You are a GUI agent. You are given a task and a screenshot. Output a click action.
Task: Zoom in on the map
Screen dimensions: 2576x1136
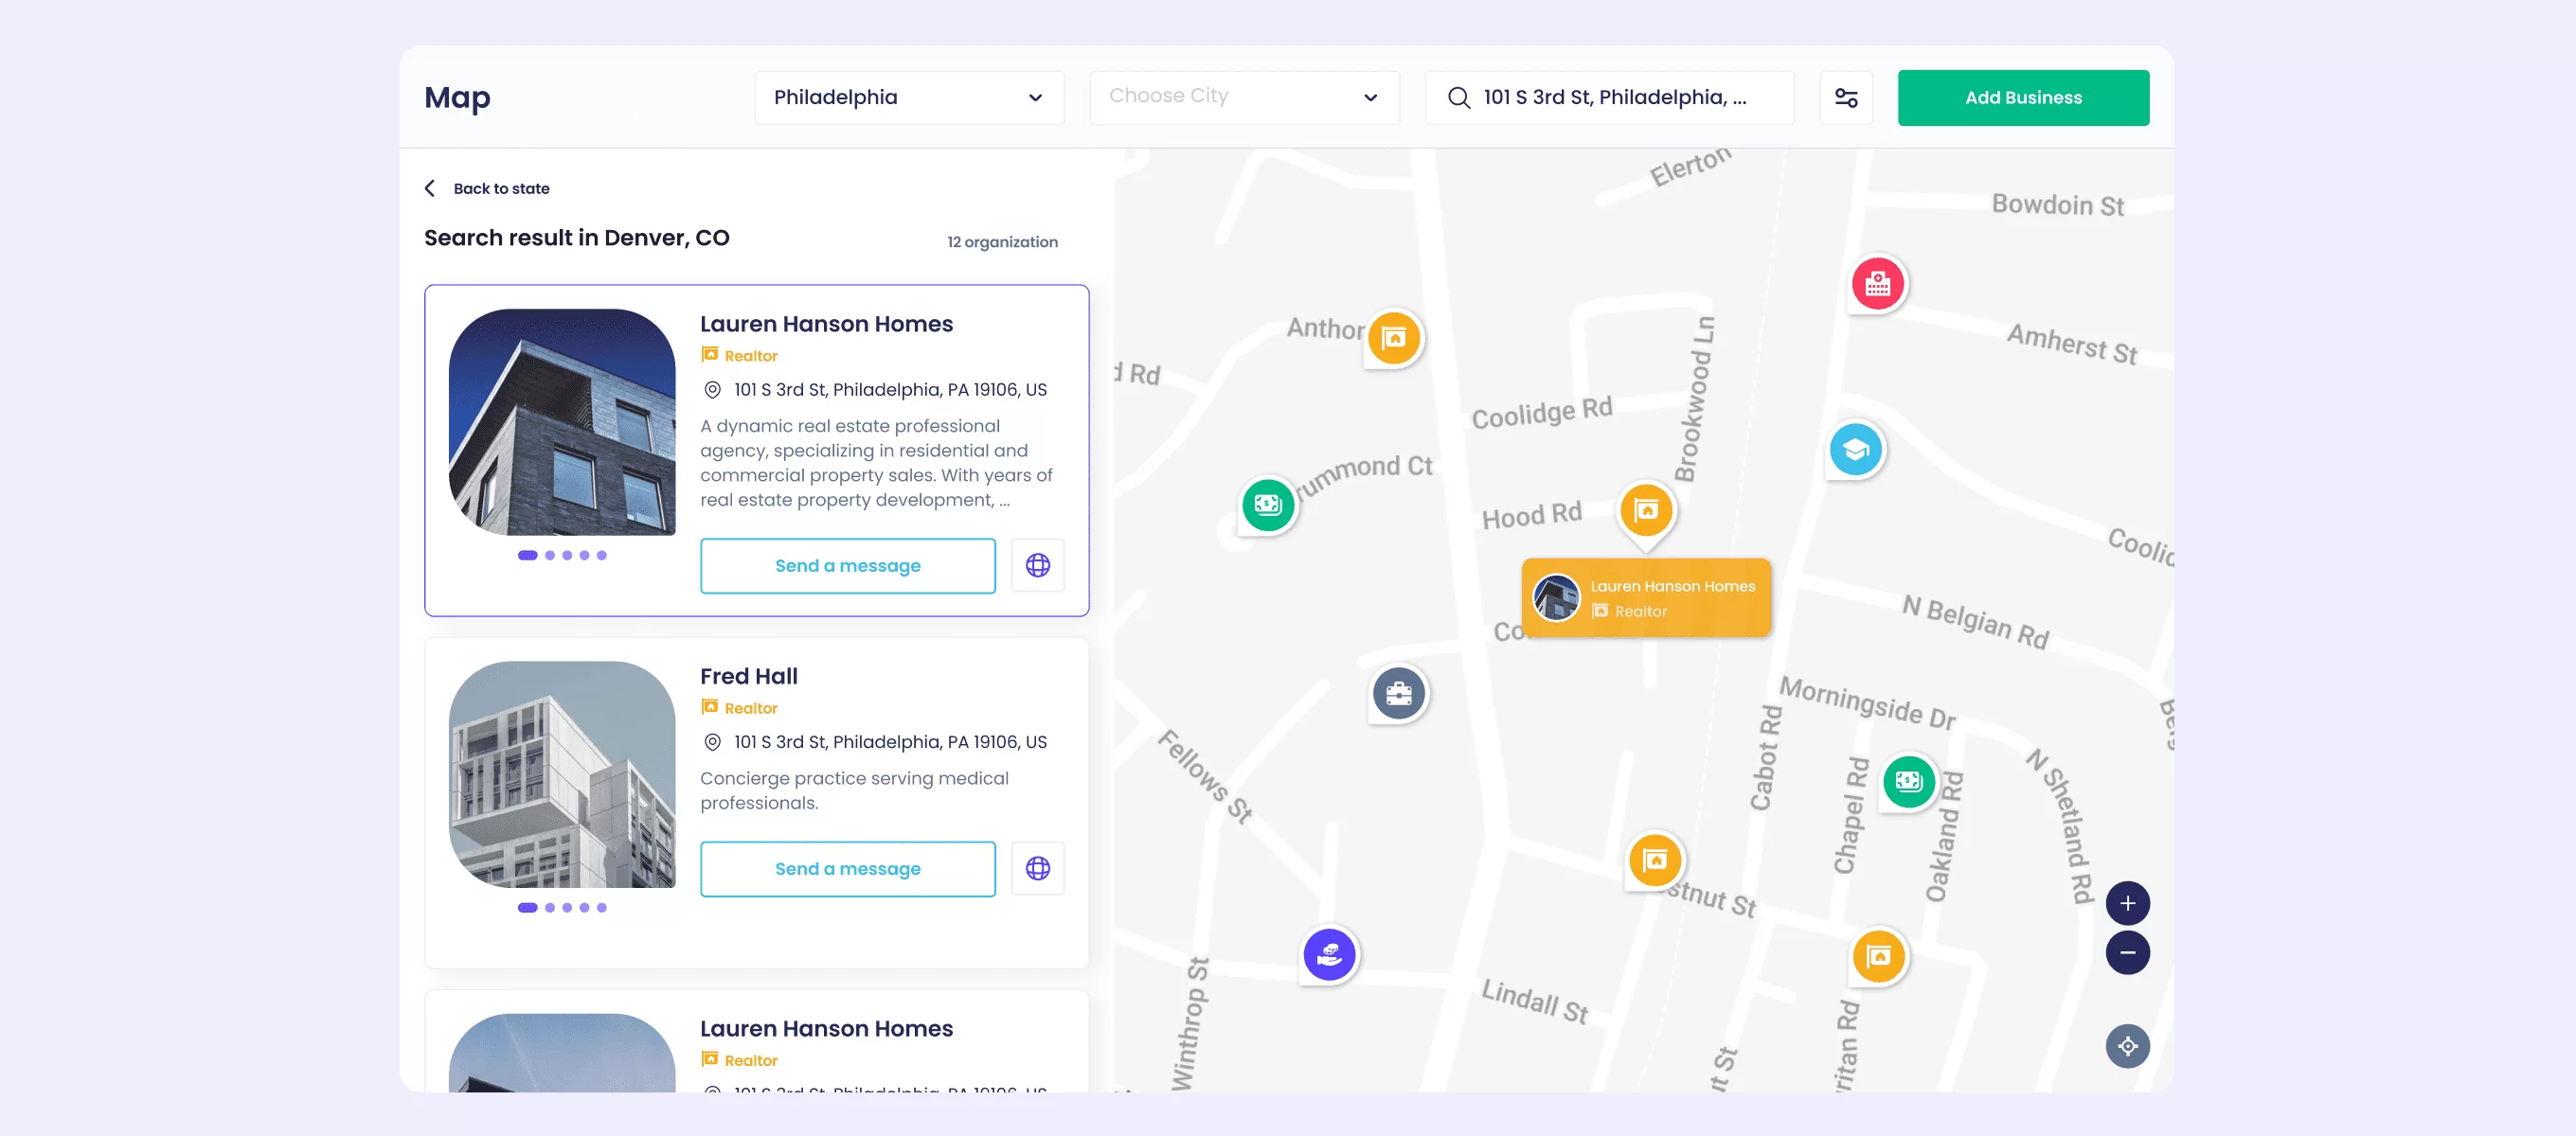point(2127,904)
